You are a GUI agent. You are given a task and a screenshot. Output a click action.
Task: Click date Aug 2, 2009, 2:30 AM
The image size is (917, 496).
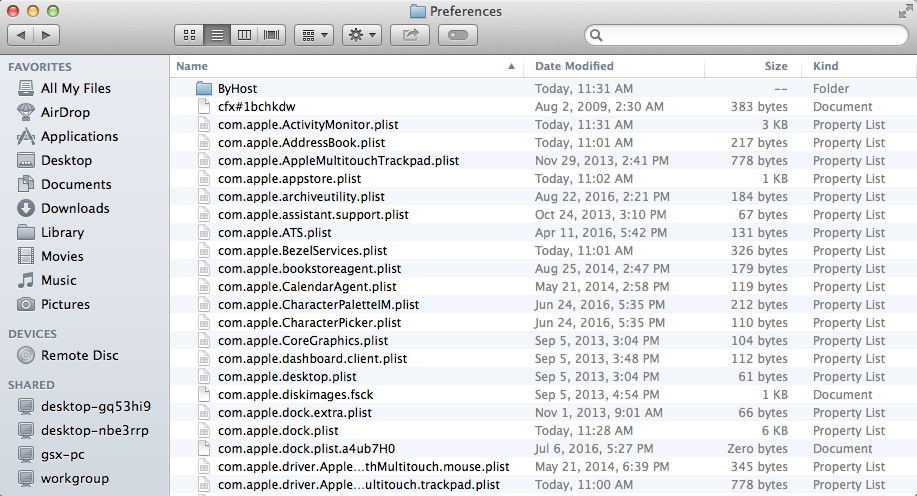pos(599,106)
